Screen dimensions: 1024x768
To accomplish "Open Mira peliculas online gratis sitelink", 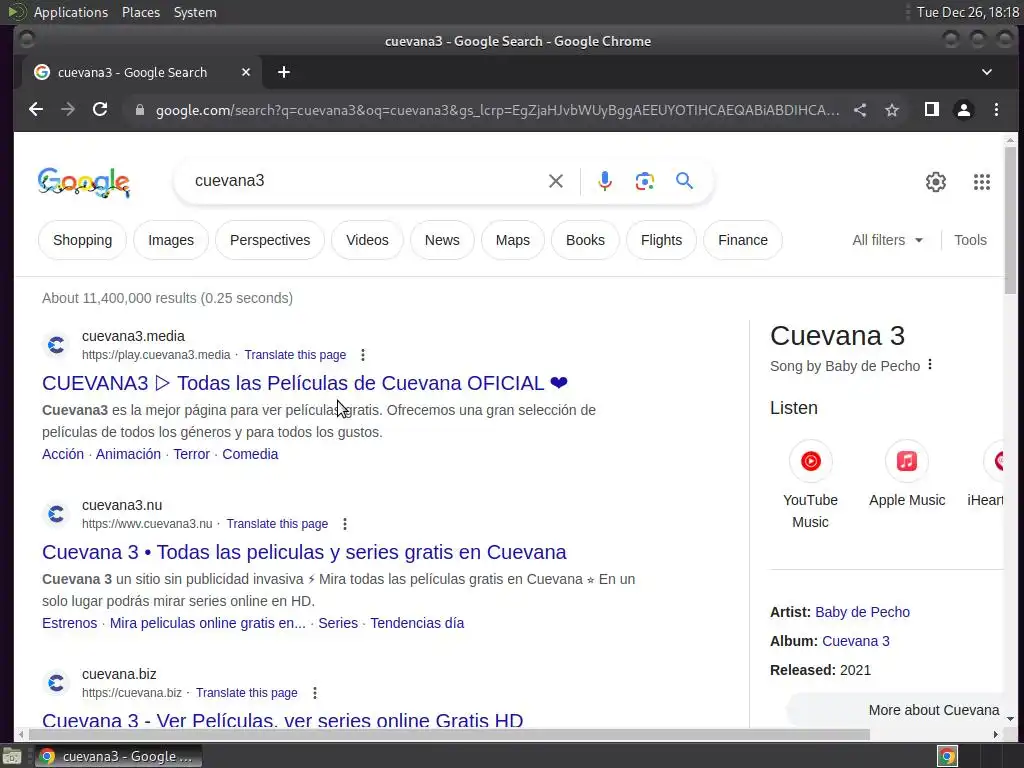I will coord(208,624).
